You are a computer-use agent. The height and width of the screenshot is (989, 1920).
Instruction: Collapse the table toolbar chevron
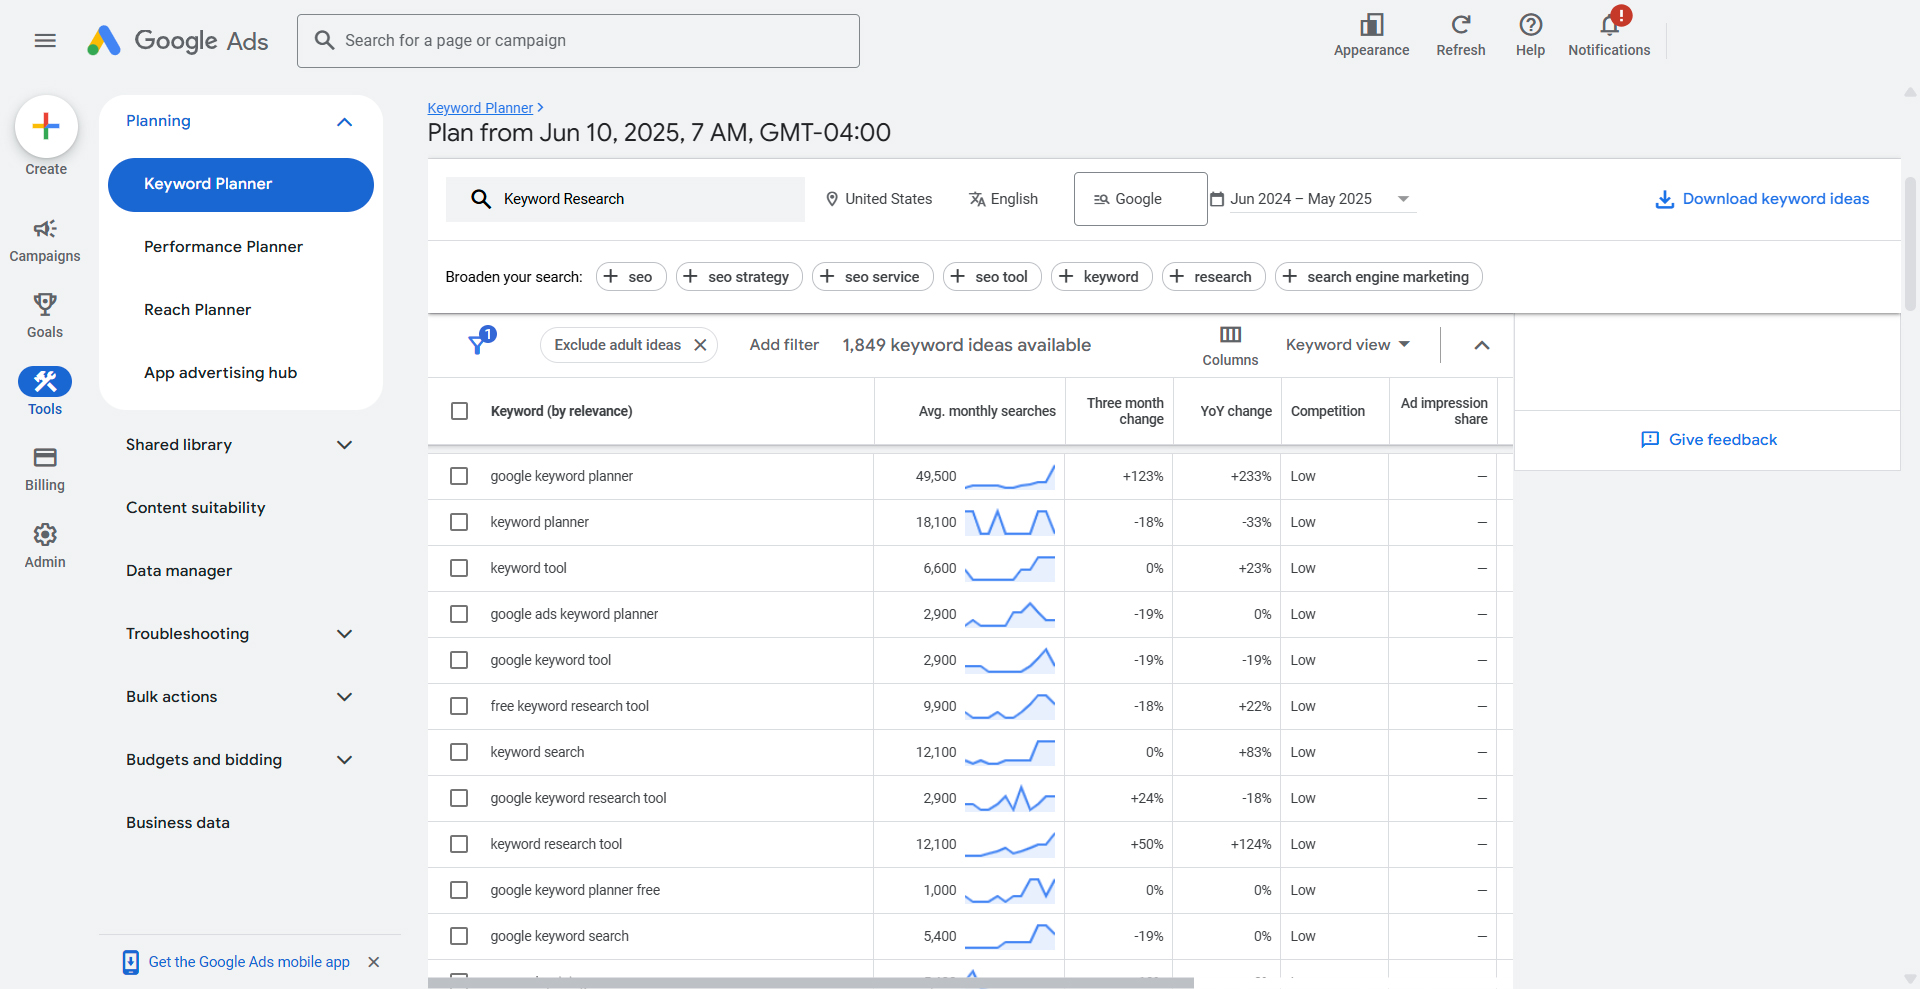click(1482, 345)
